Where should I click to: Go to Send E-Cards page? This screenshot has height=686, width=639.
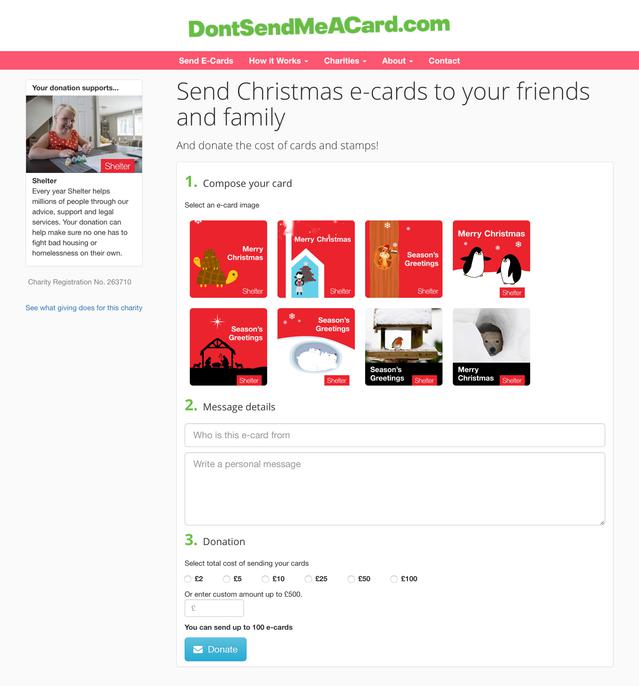(x=206, y=61)
